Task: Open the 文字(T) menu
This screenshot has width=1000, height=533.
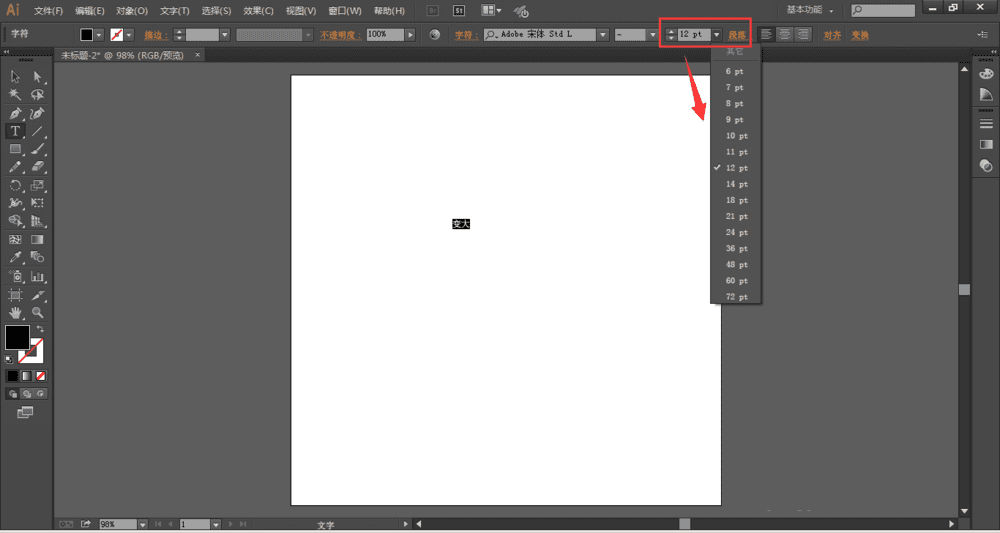Action: pyautogui.click(x=175, y=11)
